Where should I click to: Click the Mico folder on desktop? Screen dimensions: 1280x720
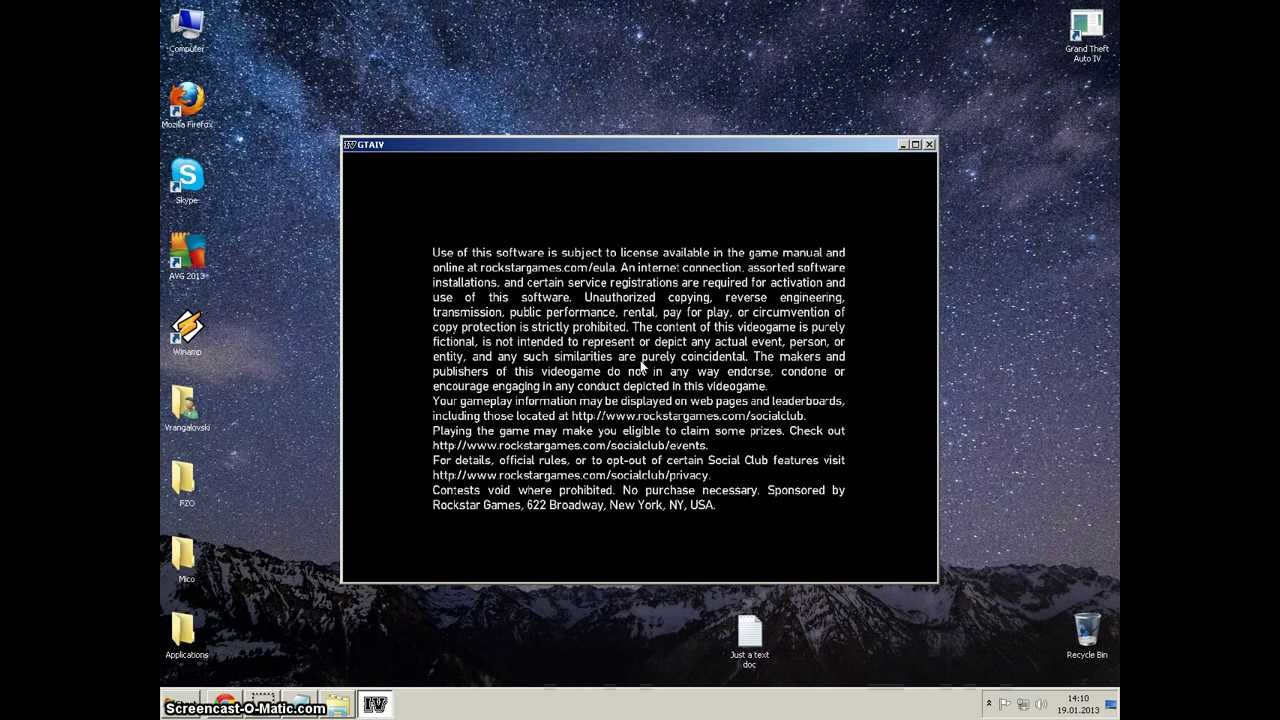(x=187, y=560)
